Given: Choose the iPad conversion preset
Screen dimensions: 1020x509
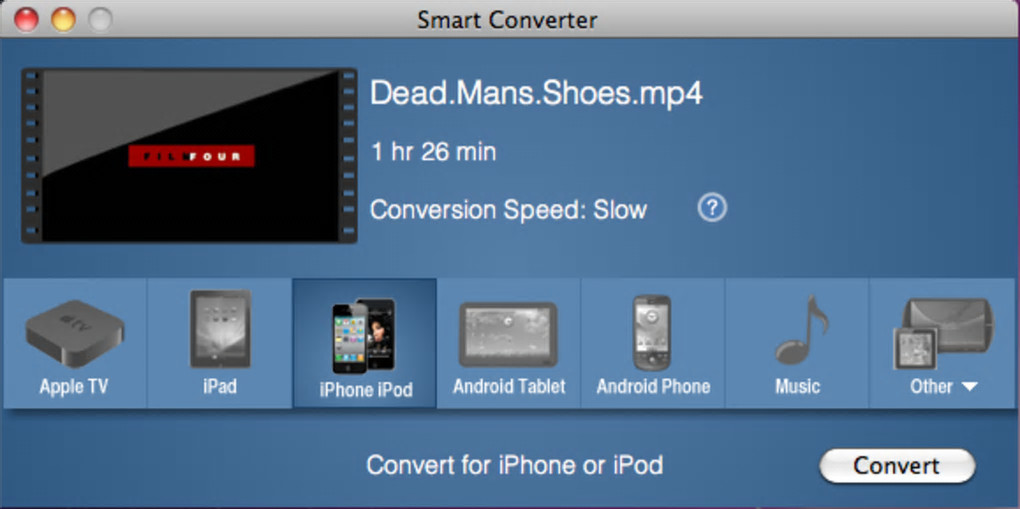Looking at the screenshot, I should pyautogui.click(x=219, y=344).
